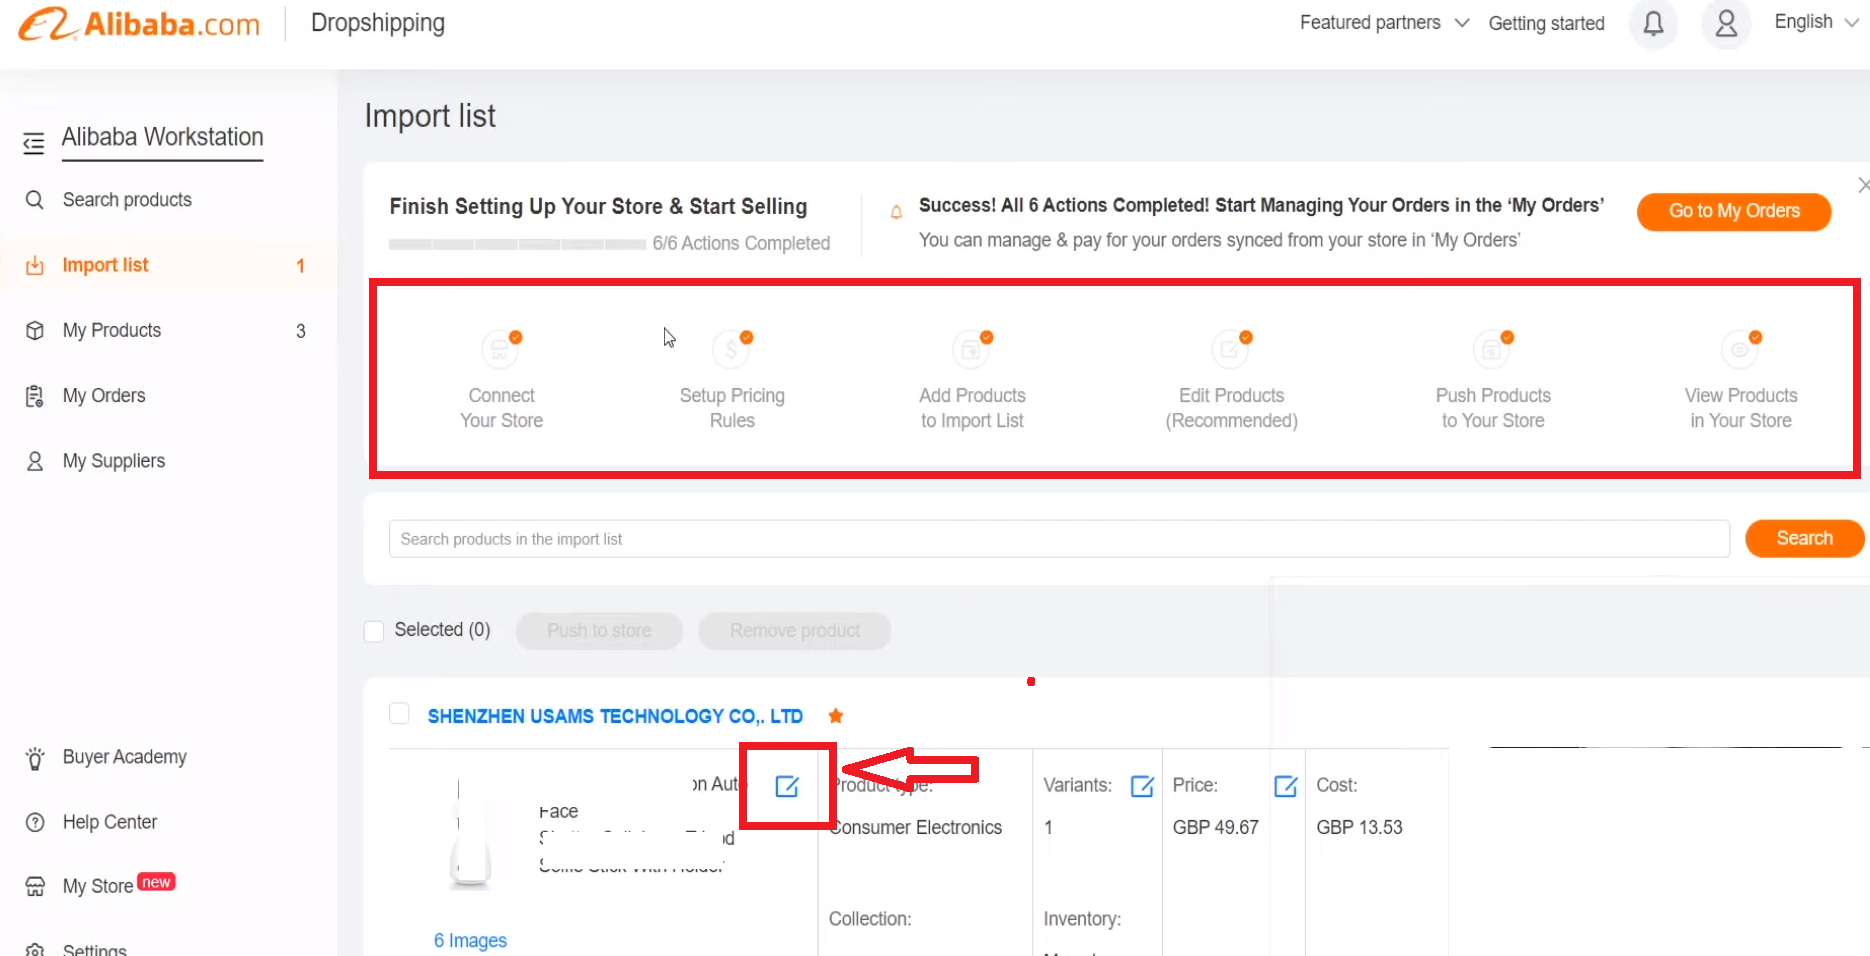Open the notifications bell icon
Viewport: 1870px width, 956px height.
point(1654,23)
